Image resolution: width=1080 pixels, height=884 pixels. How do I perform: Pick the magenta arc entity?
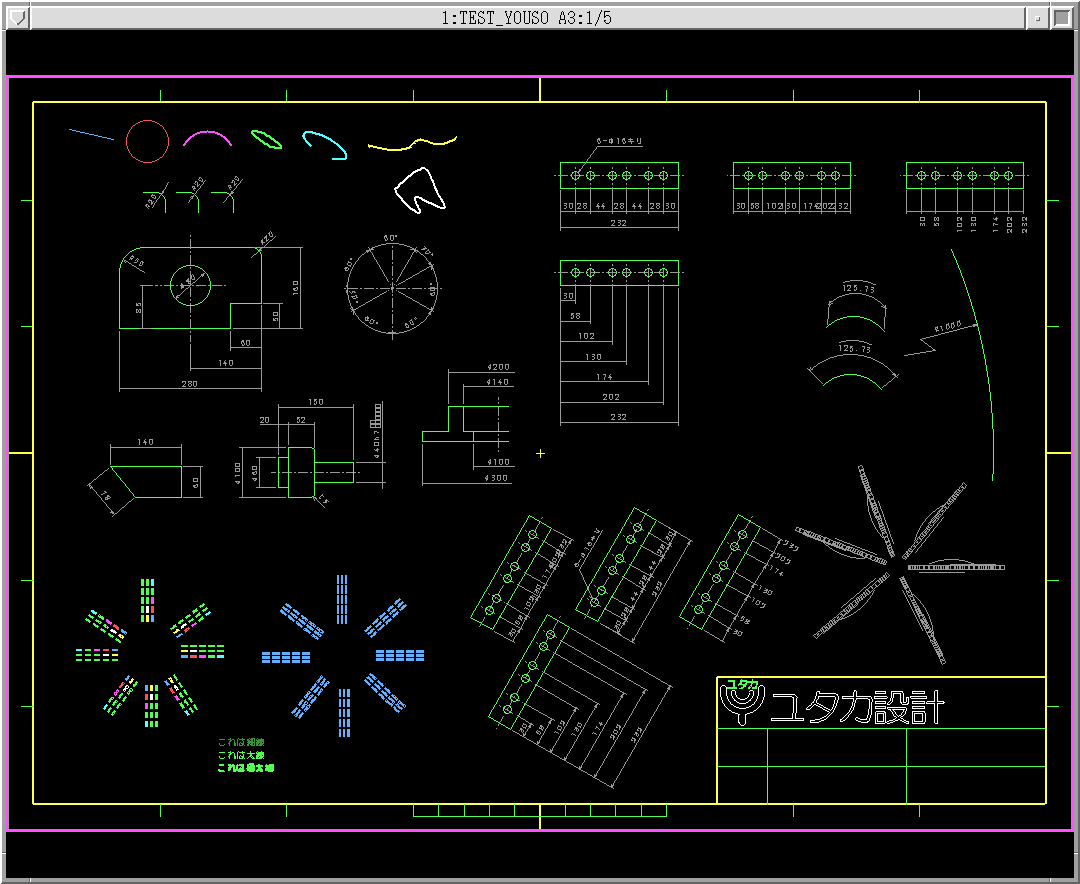click(x=207, y=138)
